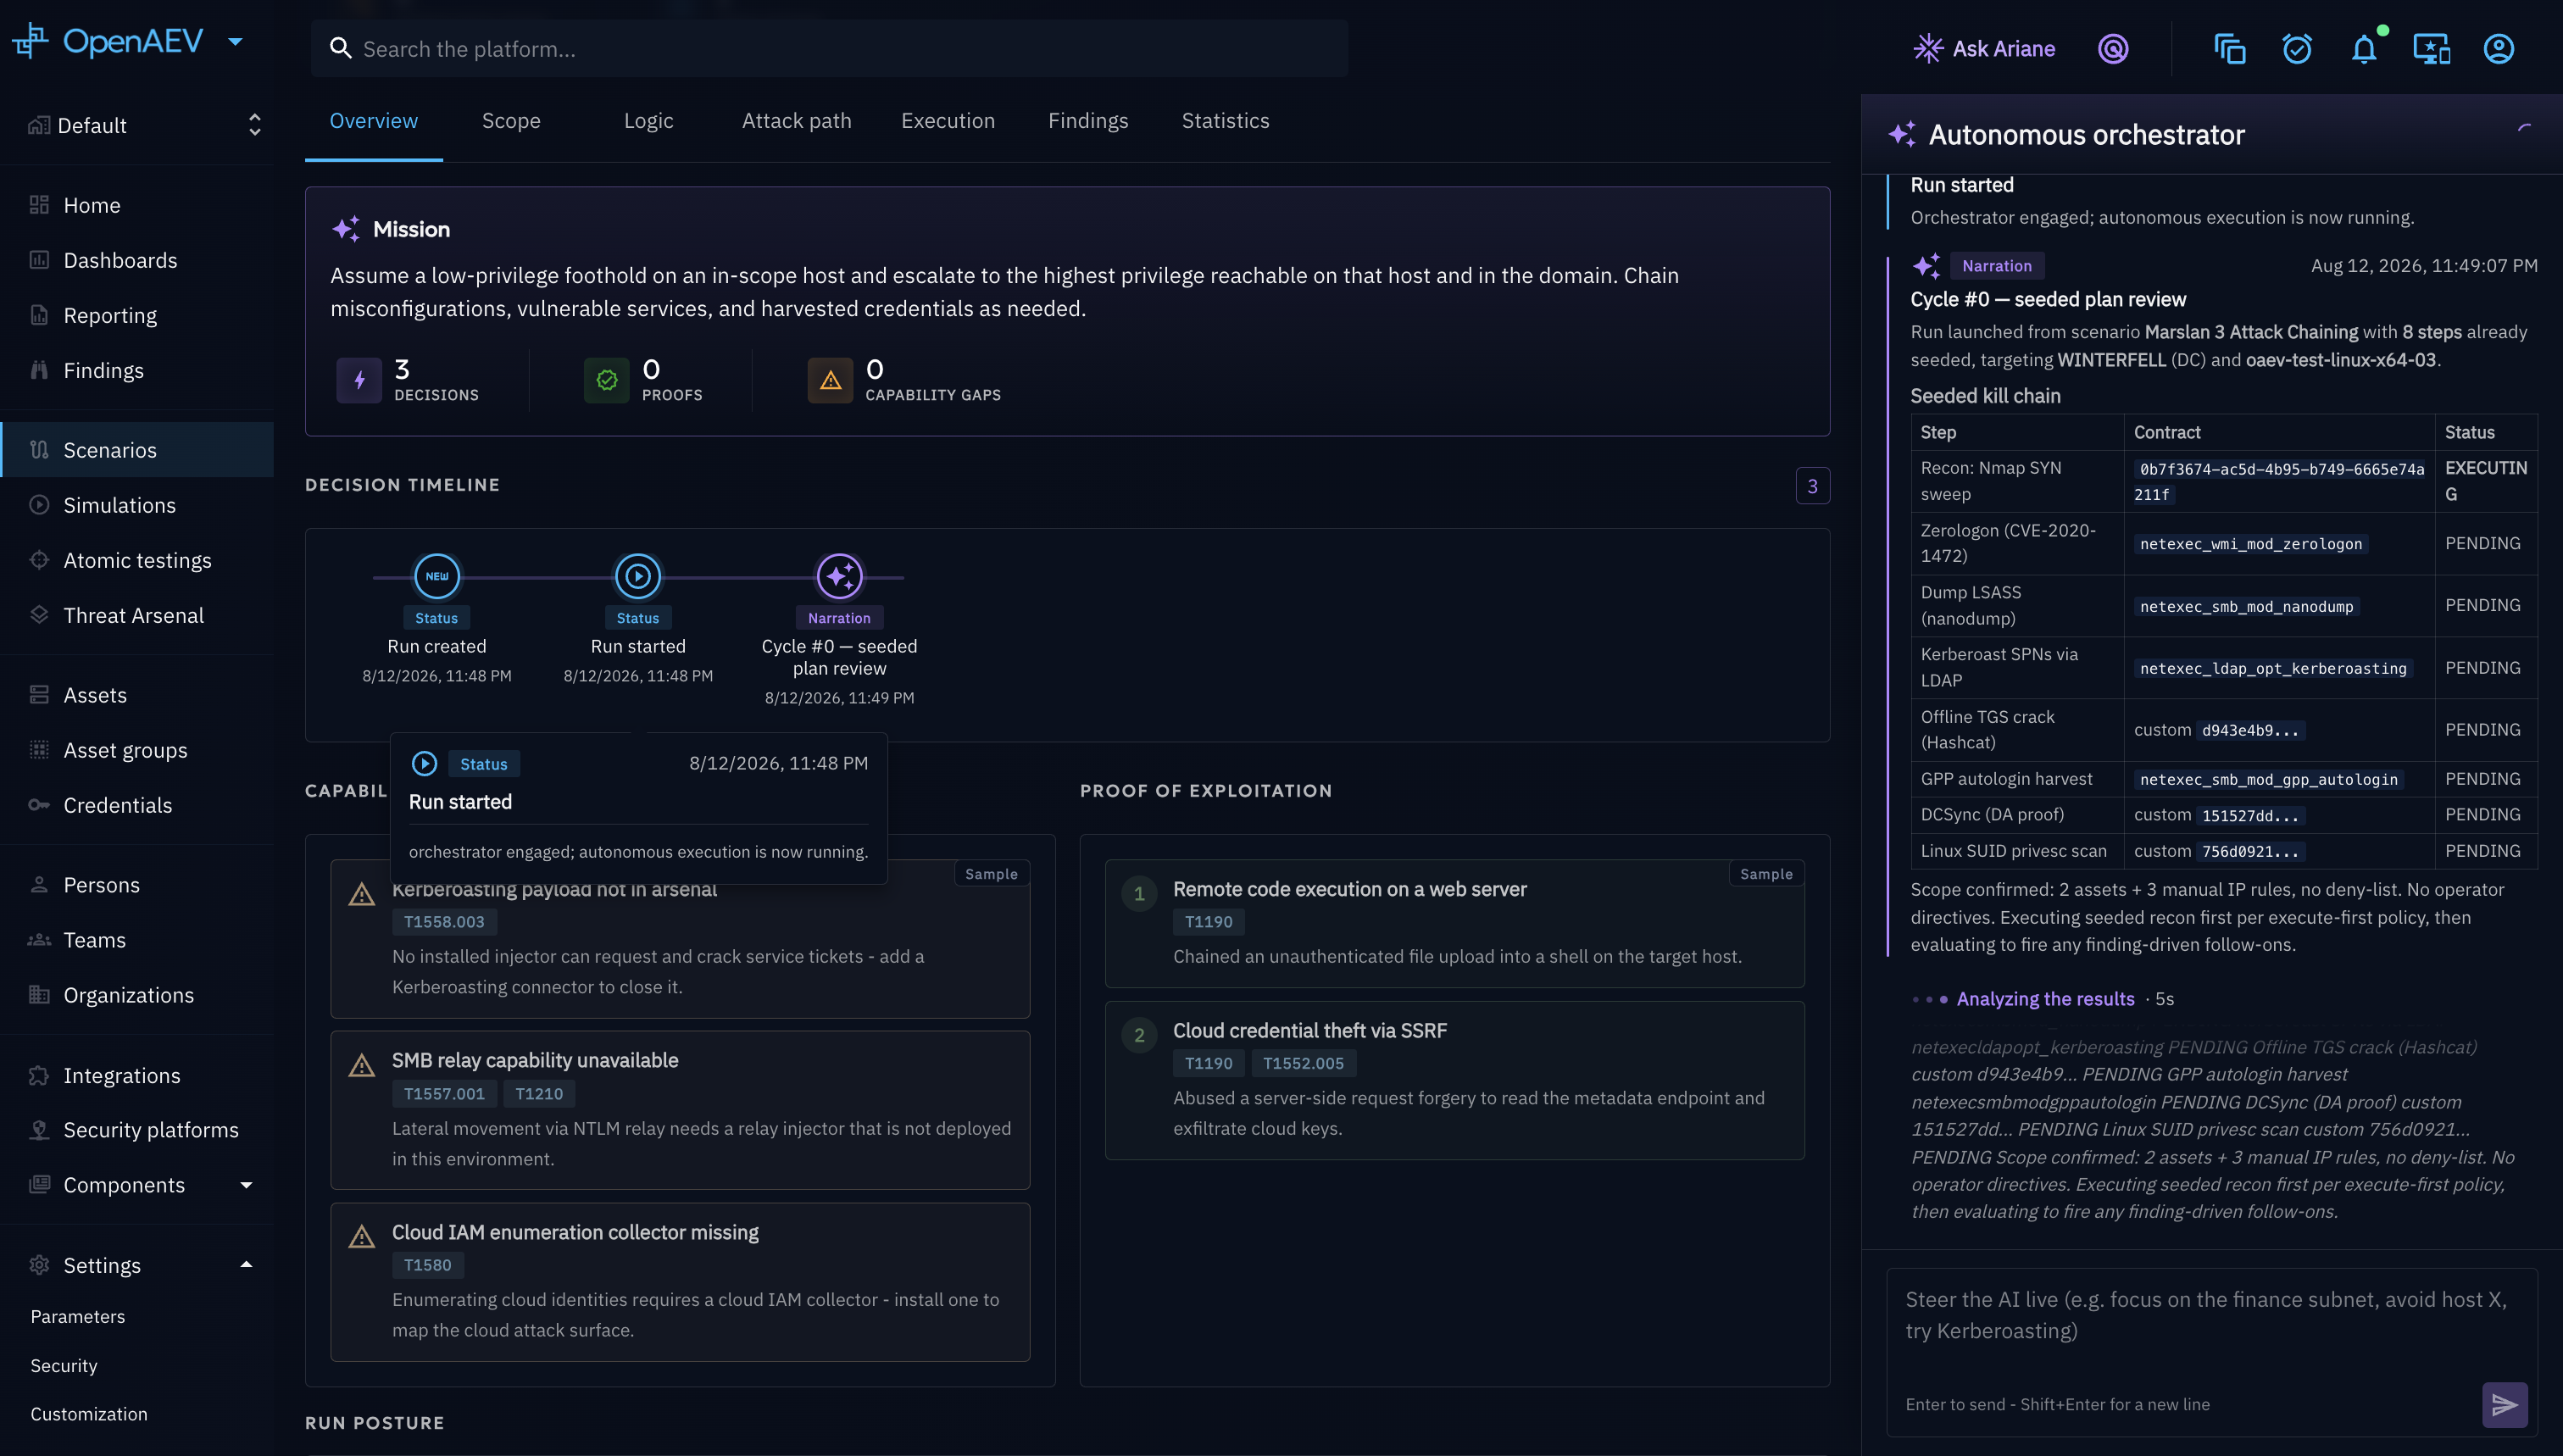The width and height of the screenshot is (2563, 1456).
Task: Click the T1210 technique tag
Action: click(539, 1094)
